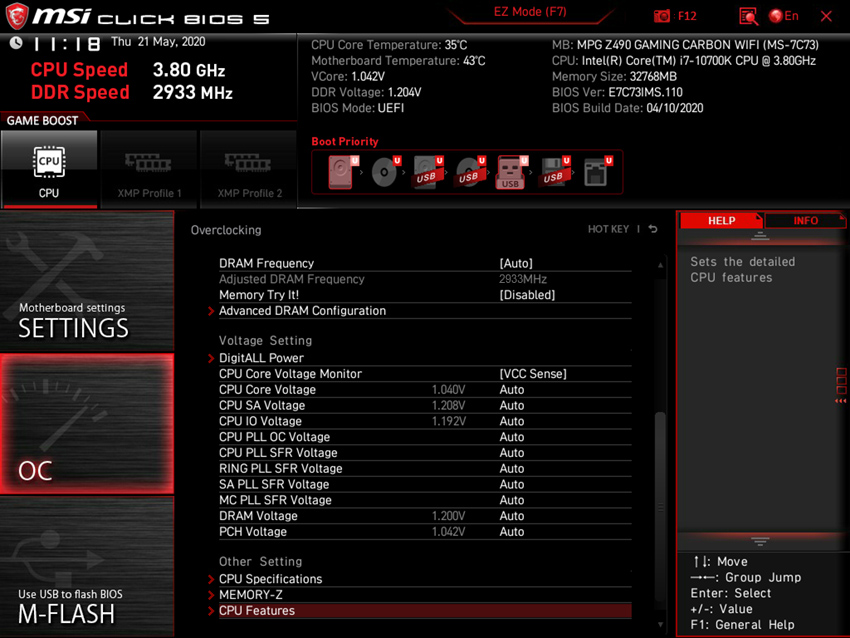Click the HOT KEY label

[x=608, y=229]
